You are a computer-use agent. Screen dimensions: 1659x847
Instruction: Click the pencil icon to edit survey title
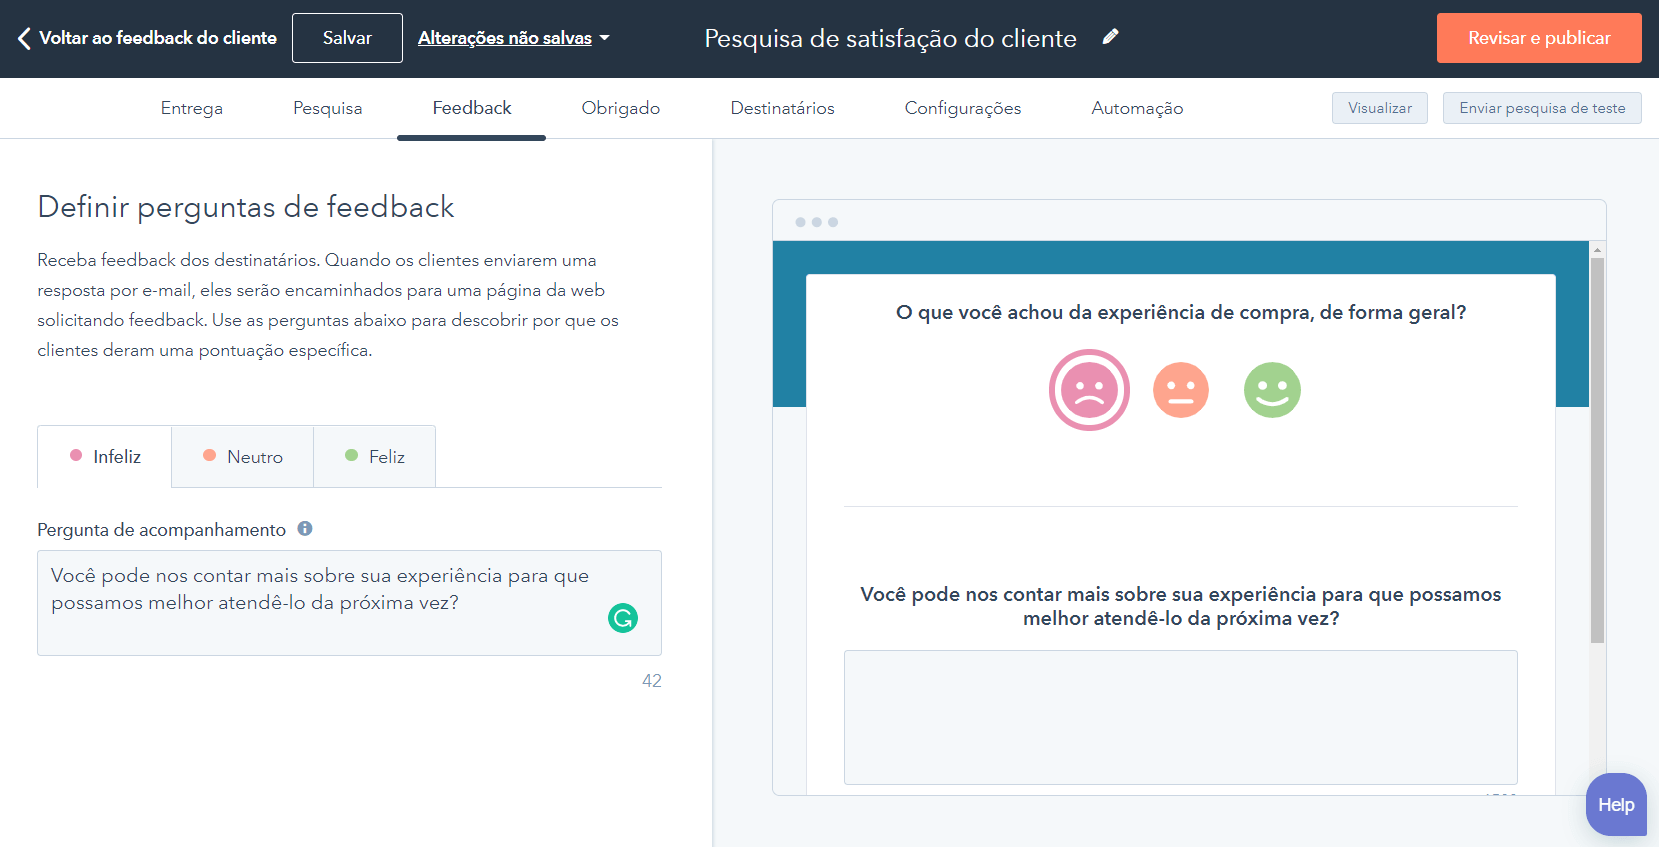(x=1110, y=37)
